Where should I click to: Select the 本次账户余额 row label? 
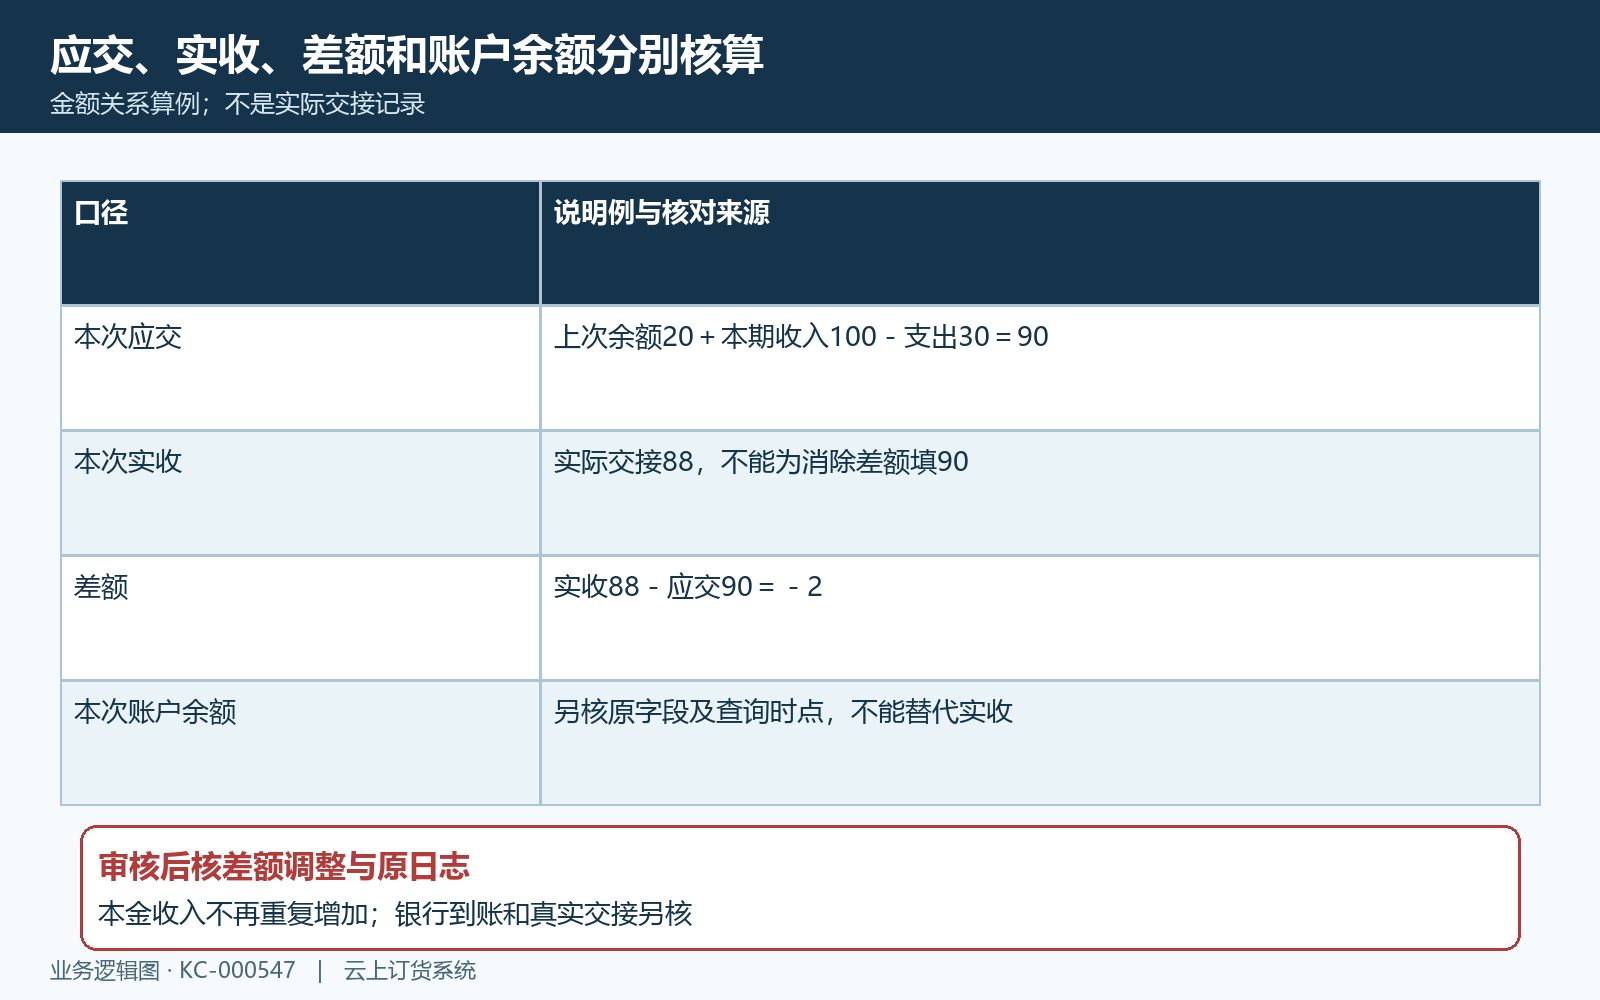[x=155, y=712]
